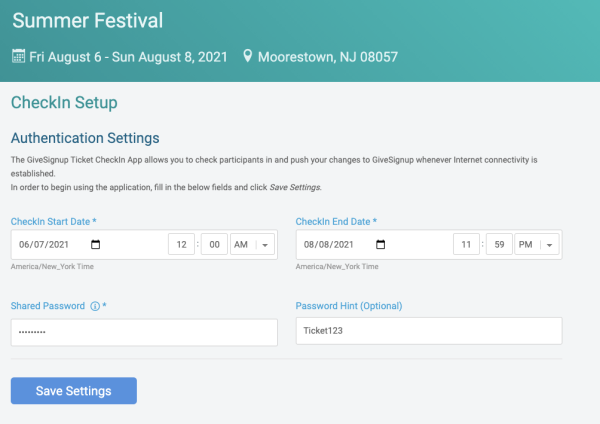Click the start minute field showing 00
Image resolution: width=600 pixels, height=424 pixels.
[x=214, y=244]
